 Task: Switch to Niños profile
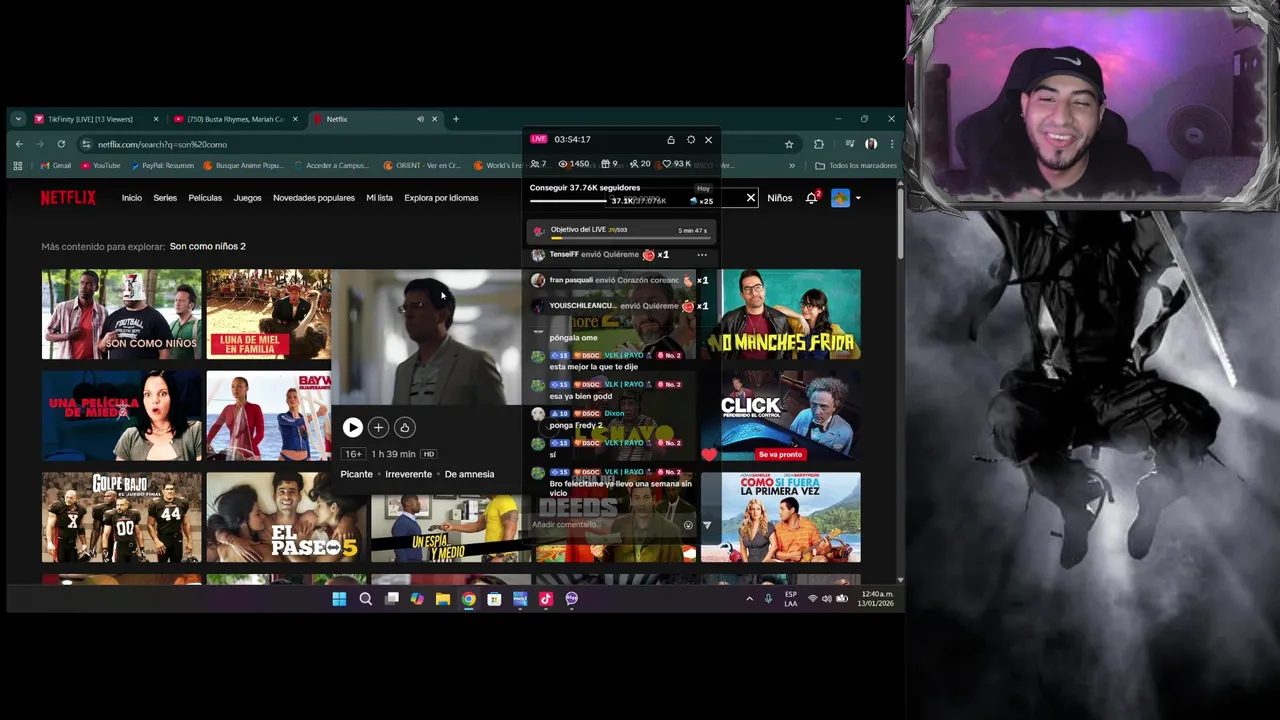[780, 198]
